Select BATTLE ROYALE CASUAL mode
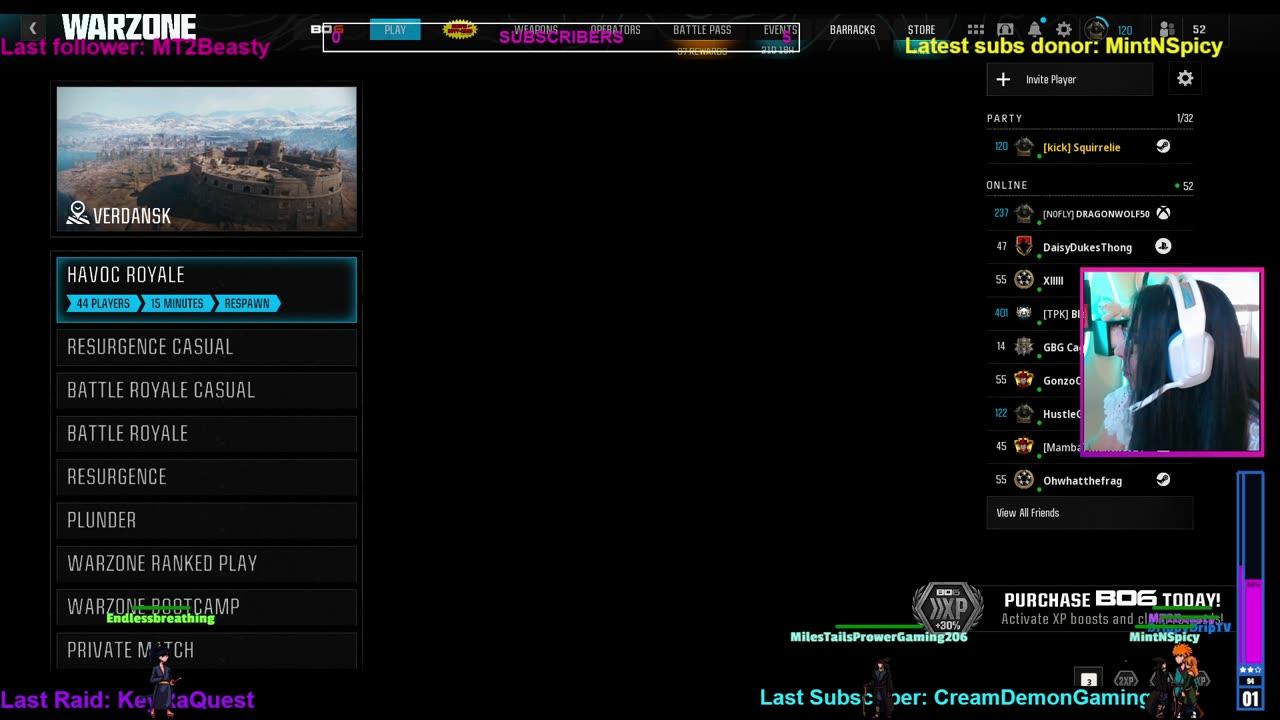 click(x=207, y=390)
